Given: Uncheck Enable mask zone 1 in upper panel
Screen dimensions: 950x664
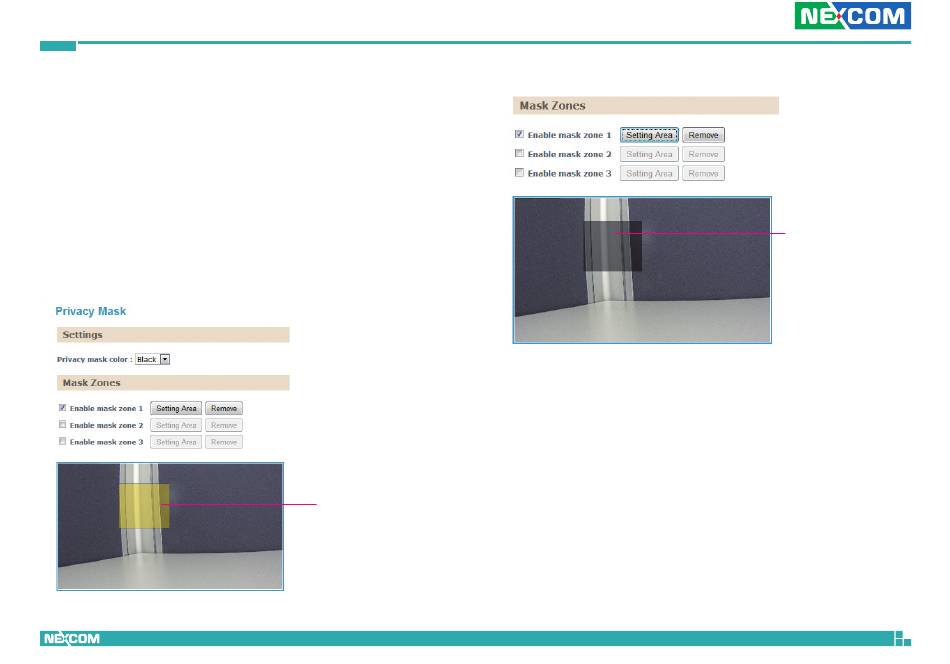Looking at the screenshot, I should pos(519,134).
